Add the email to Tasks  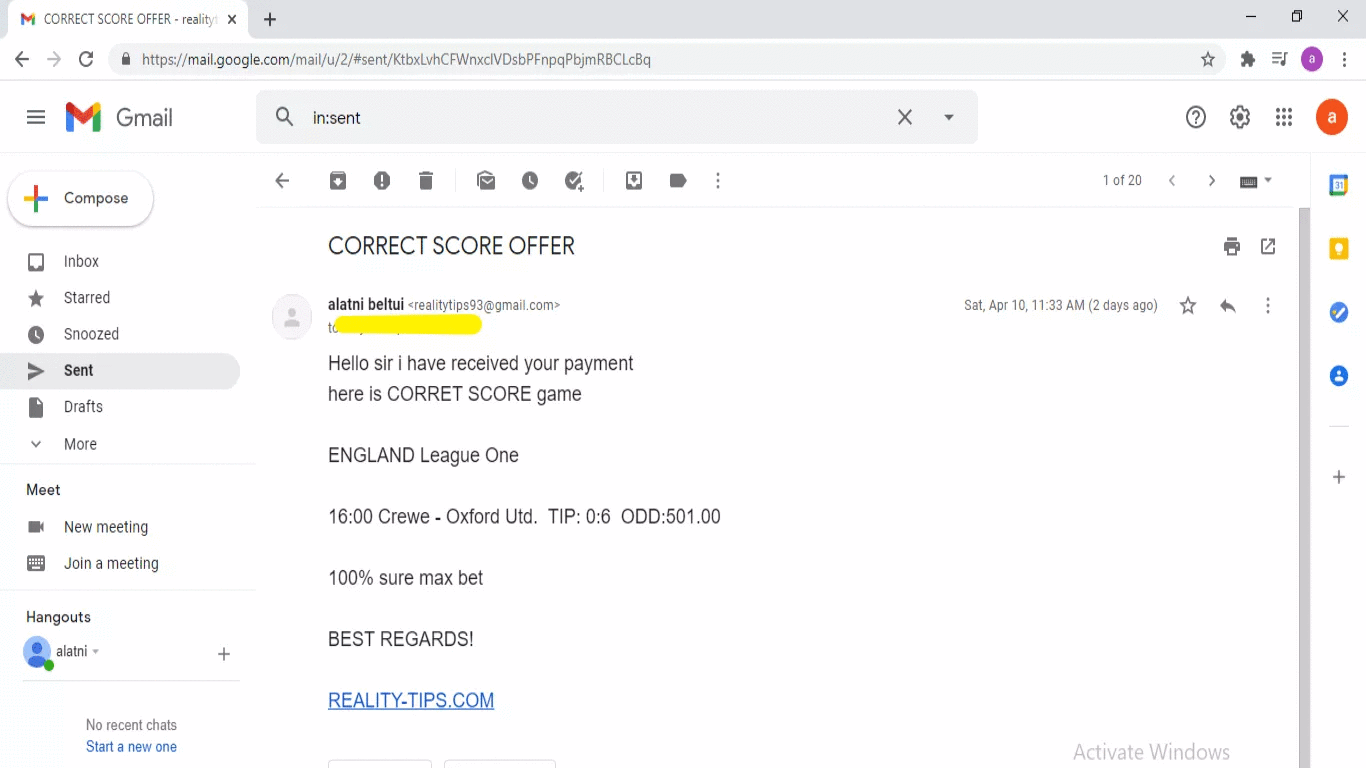coord(574,181)
